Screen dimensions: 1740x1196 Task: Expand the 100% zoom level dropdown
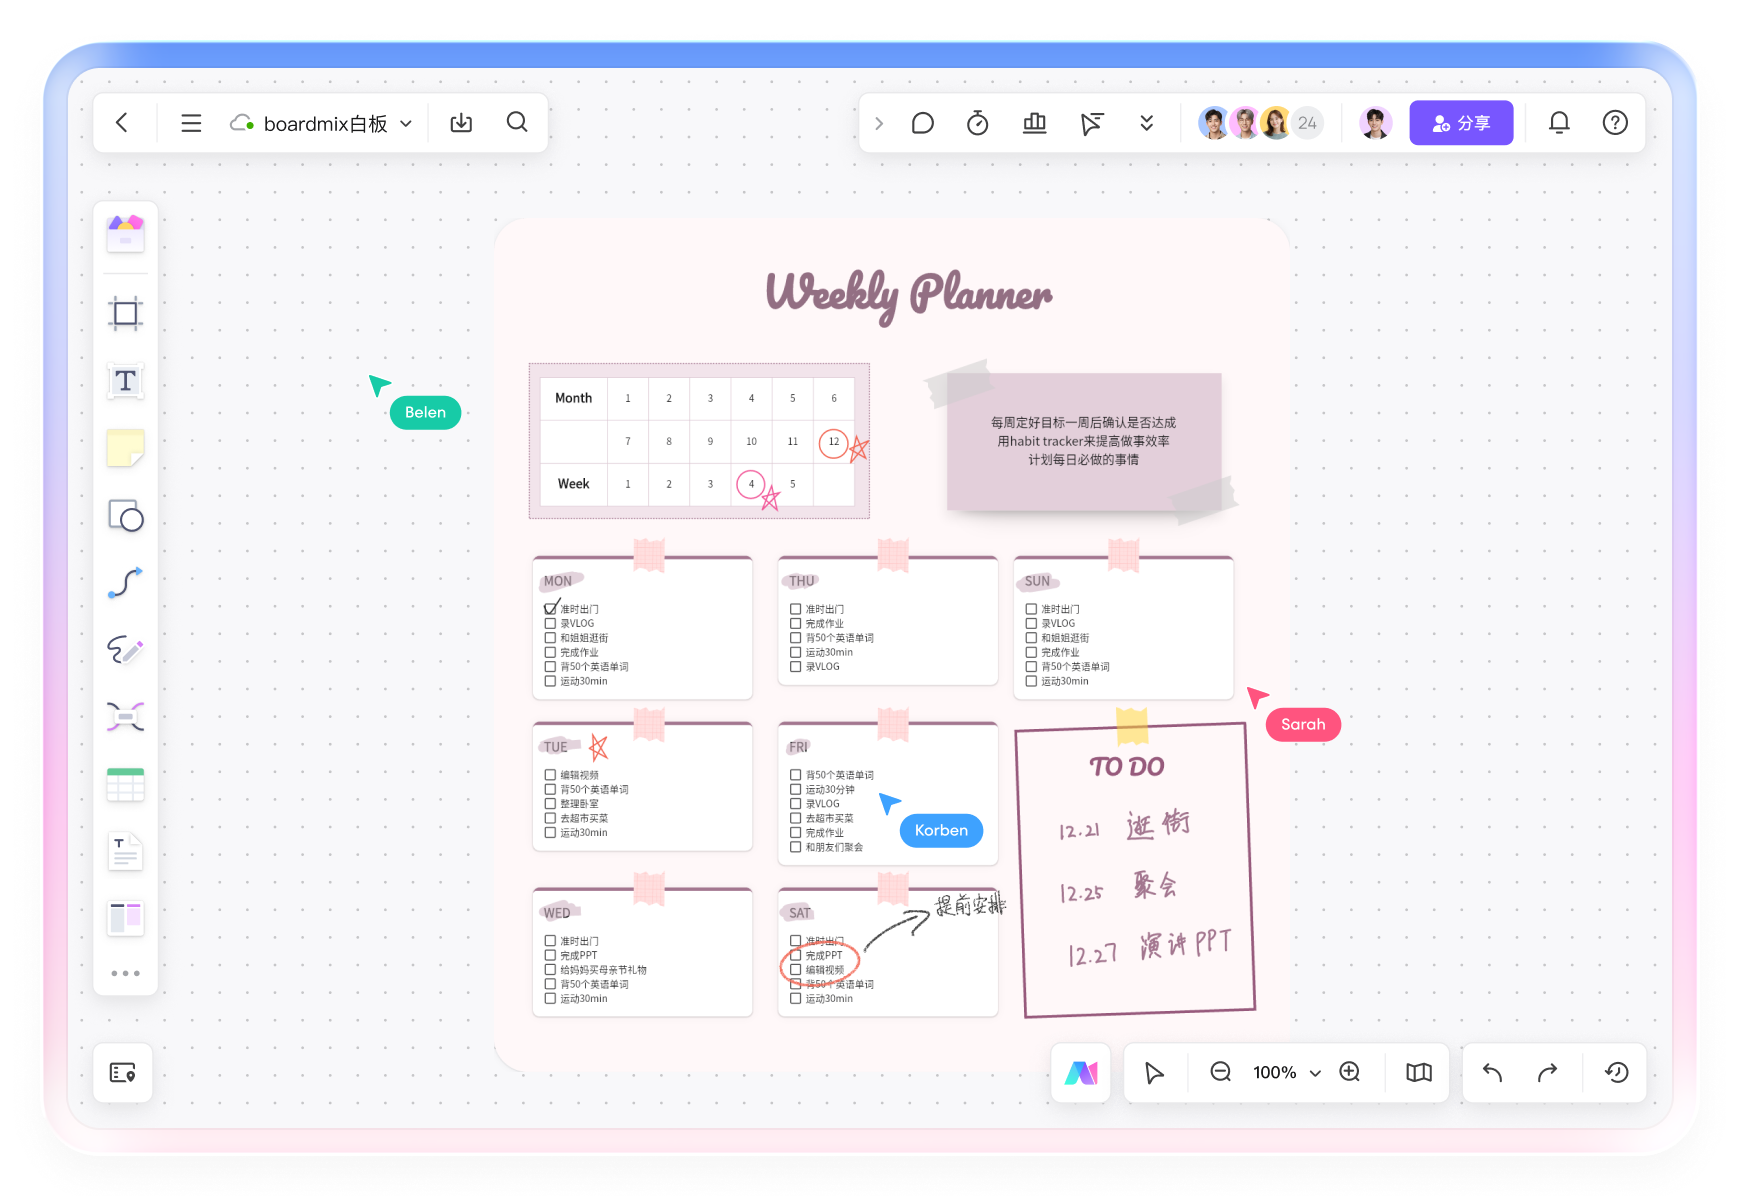(1315, 1073)
